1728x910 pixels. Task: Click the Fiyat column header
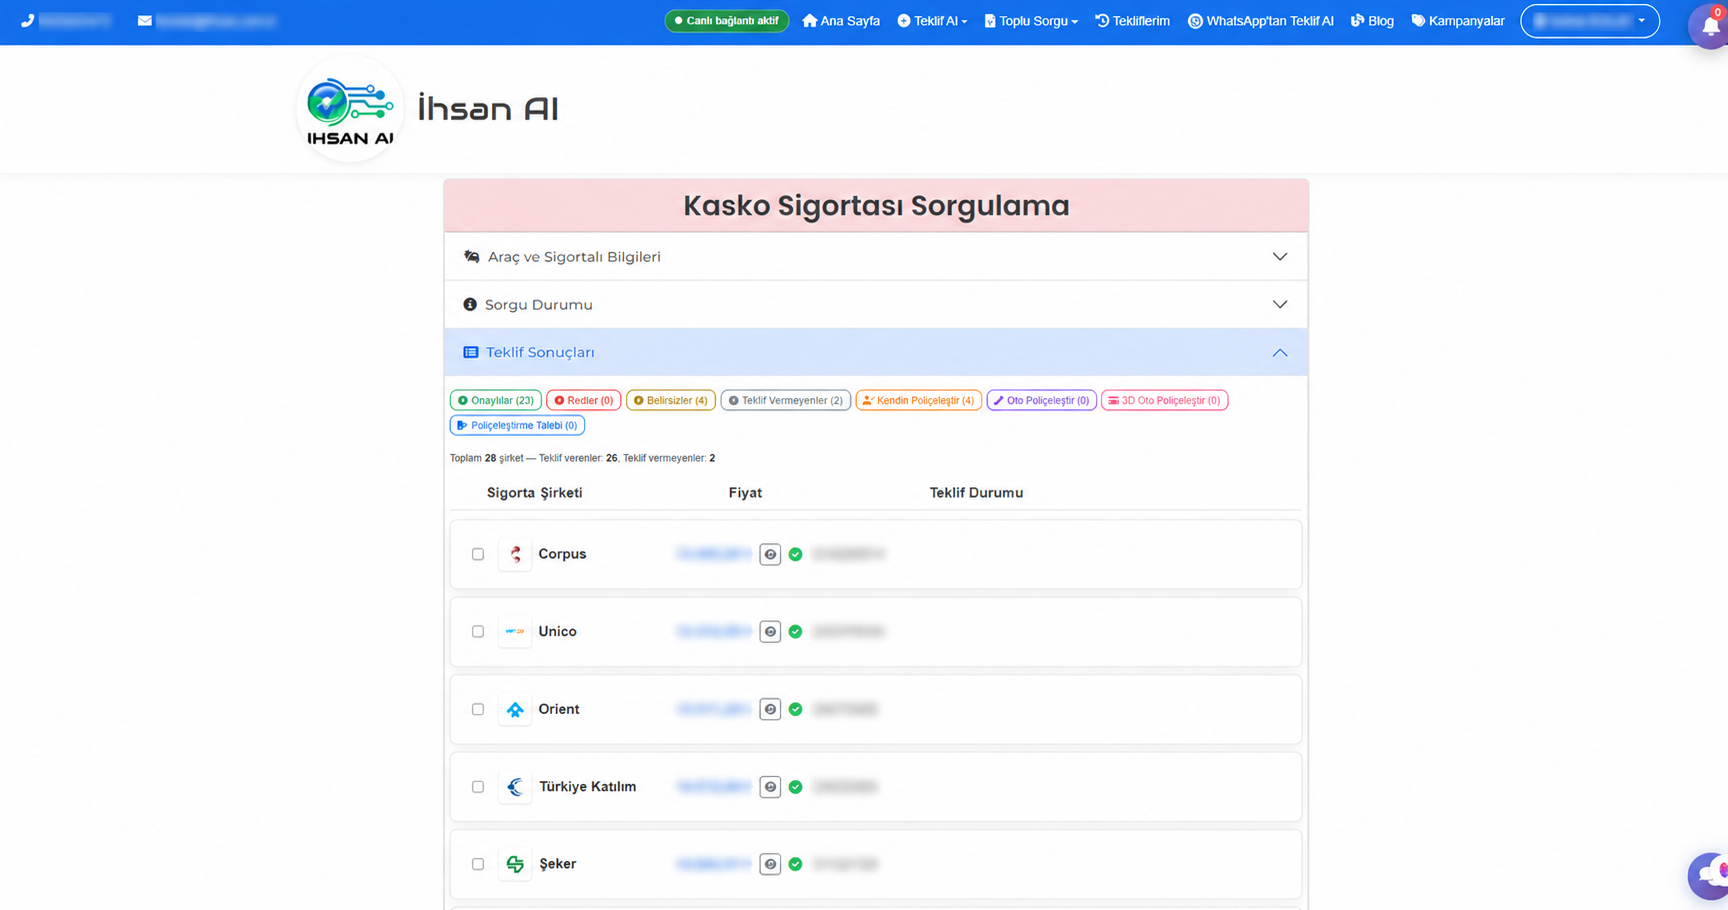pos(745,493)
